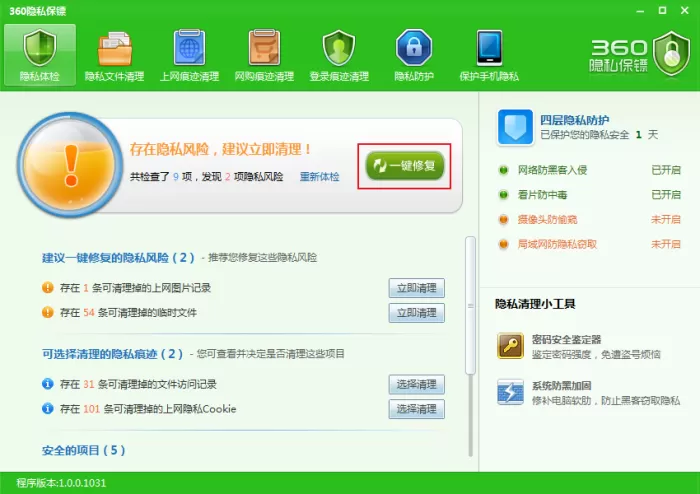Open the 系统防黑加固 lightning icon

[510, 392]
